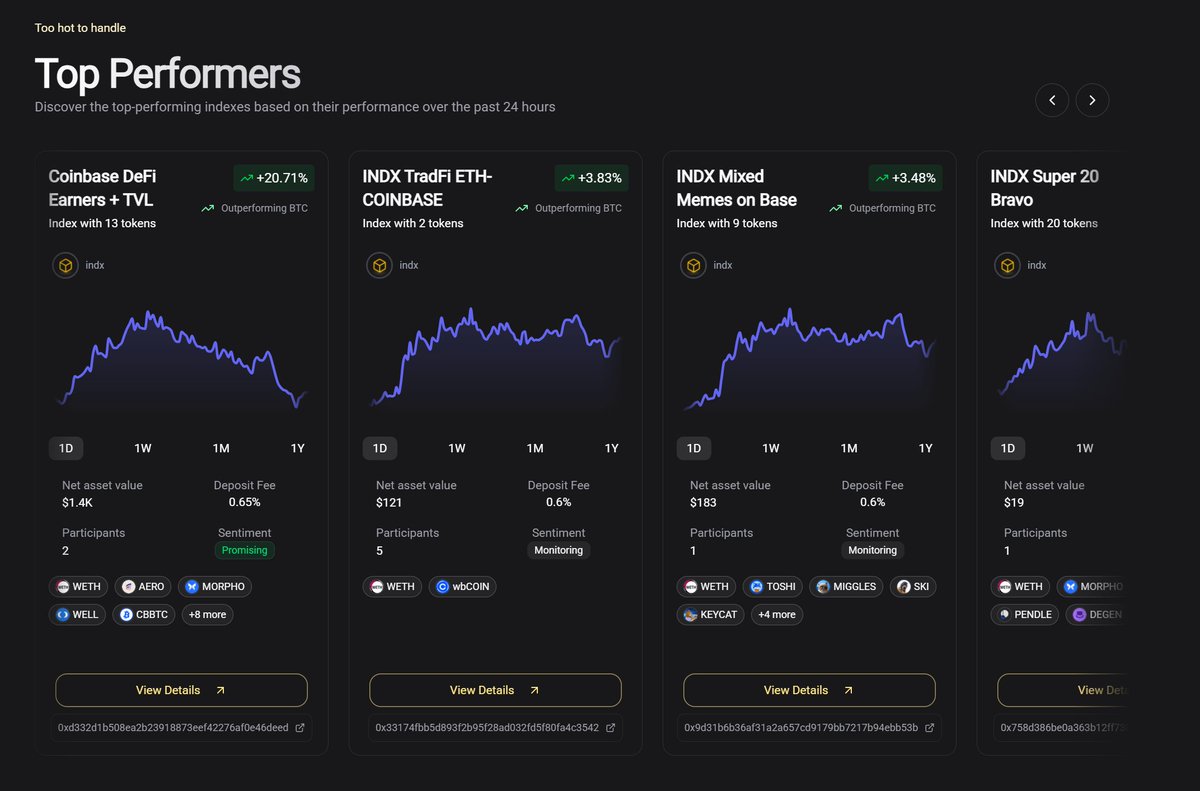
Task: View Details for Coinbase DeFi Earners + TVL
Action: 181,690
